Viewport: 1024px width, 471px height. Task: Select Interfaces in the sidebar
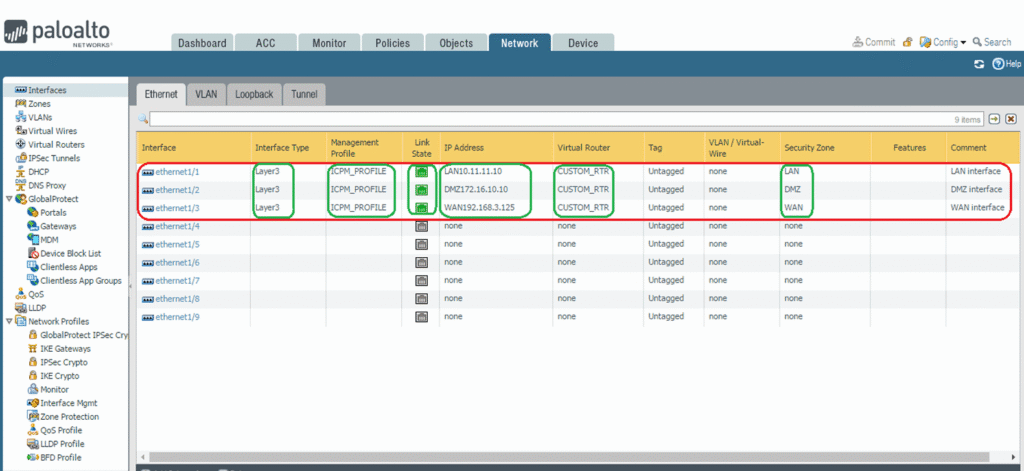click(47, 90)
